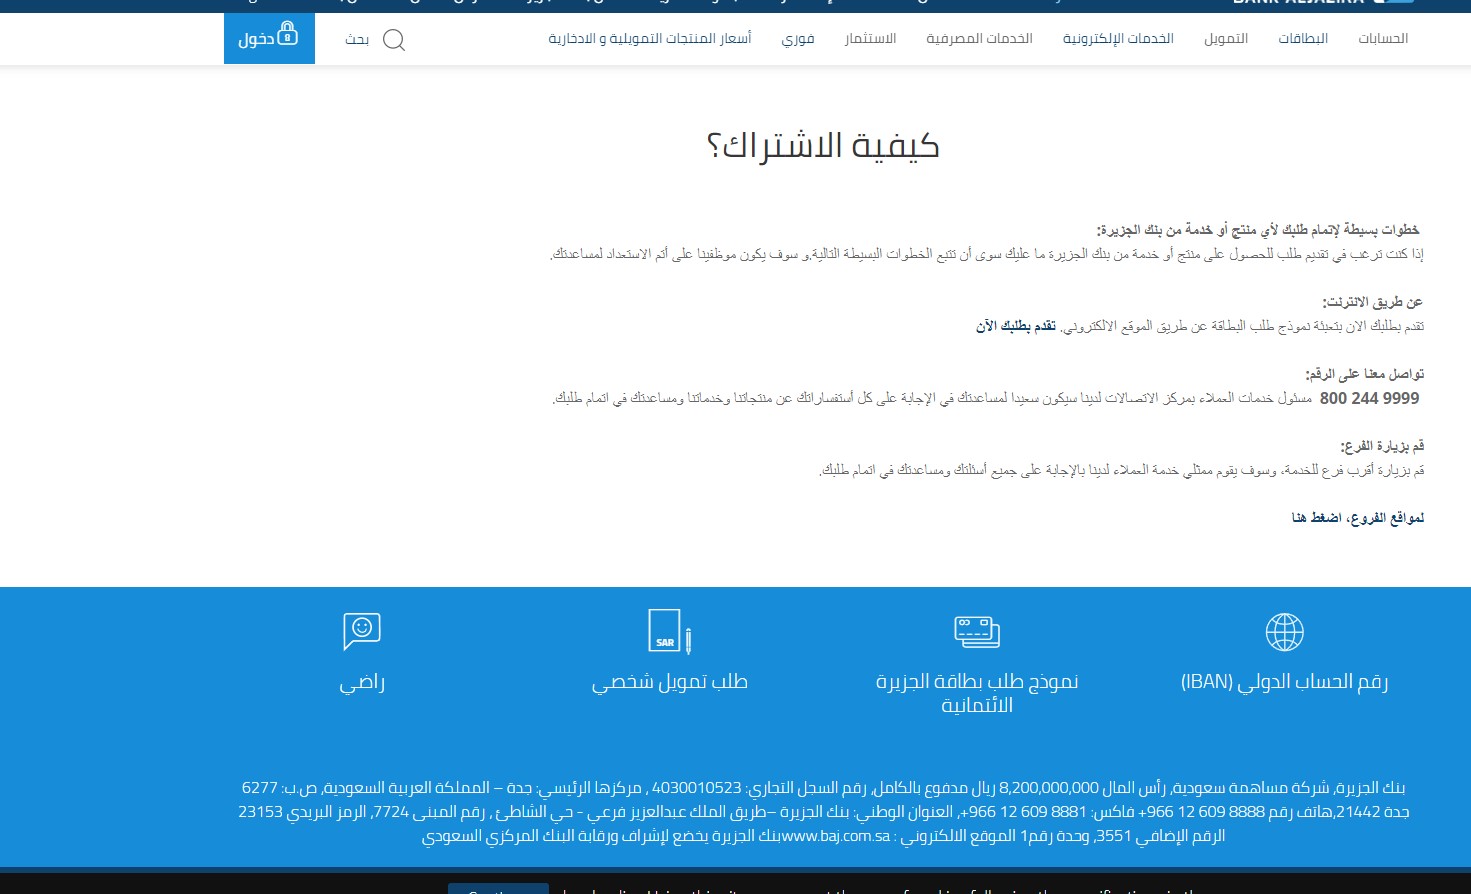Click the راضي smiley chat icon
The image size is (1471, 894).
click(362, 631)
